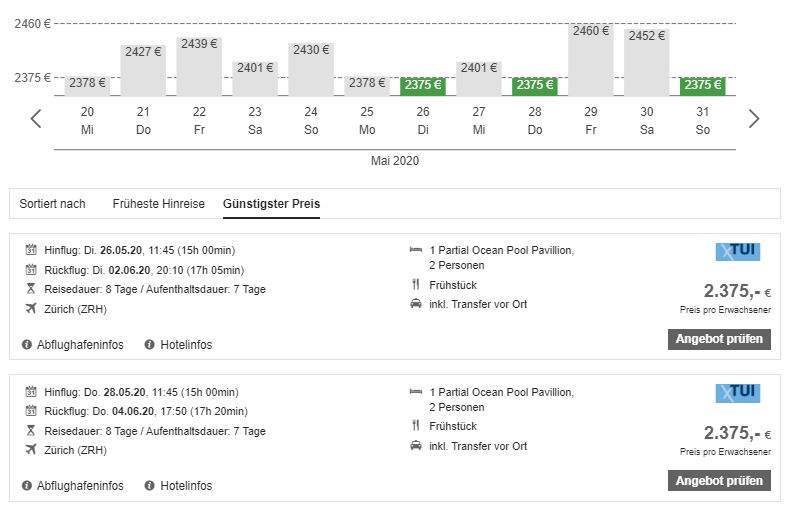
Task: Click TUI logo in second offer
Action: tap(738, 393)
